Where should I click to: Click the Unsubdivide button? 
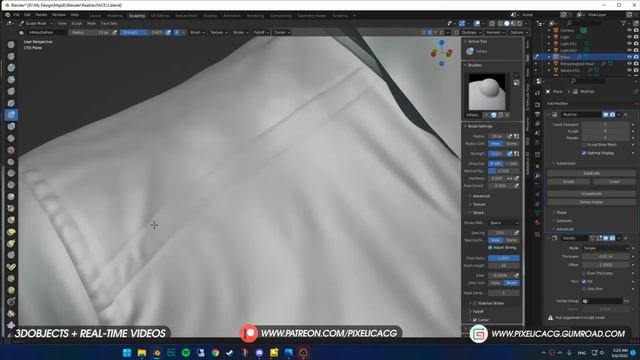(x=591, y=194)
